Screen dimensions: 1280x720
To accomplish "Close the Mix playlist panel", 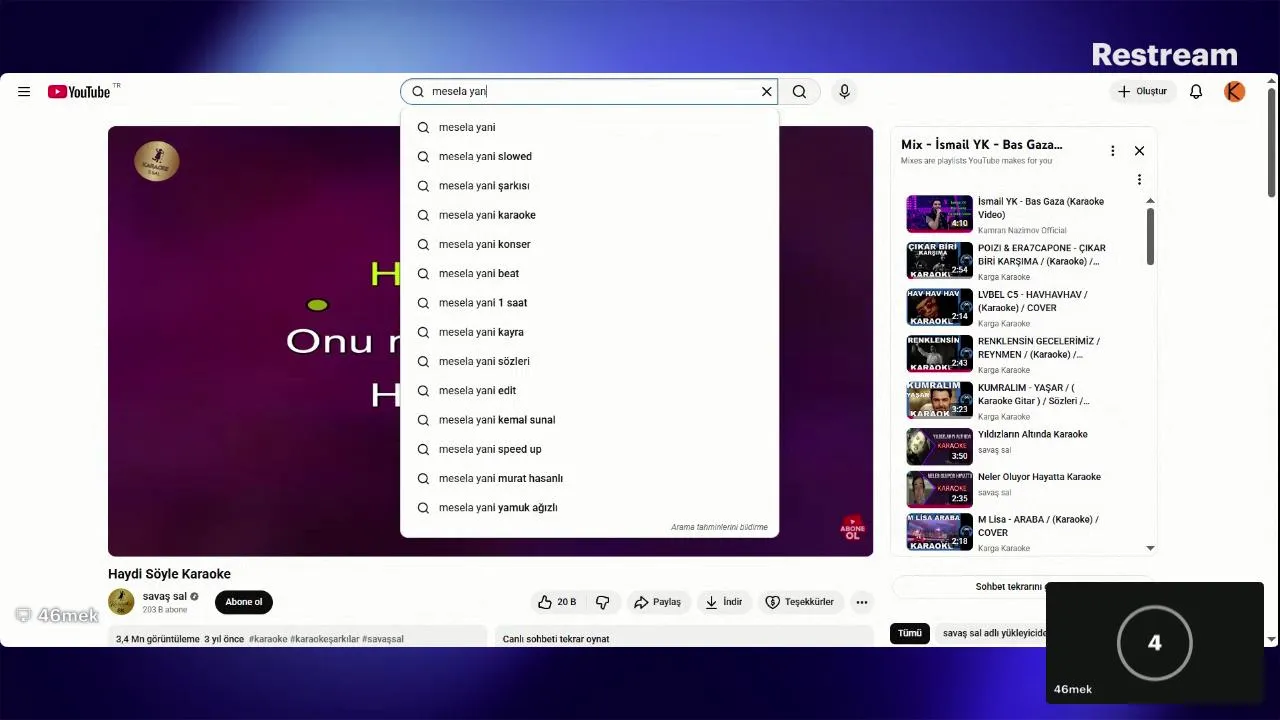I will pos(1139,151).
